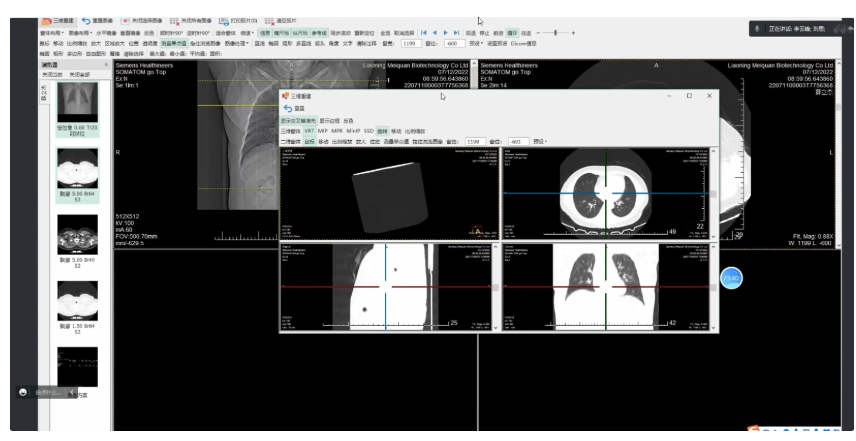Screen dimensions: 856x441
Task: Step to previous image arrow
Action: click(x=435, y=33)
